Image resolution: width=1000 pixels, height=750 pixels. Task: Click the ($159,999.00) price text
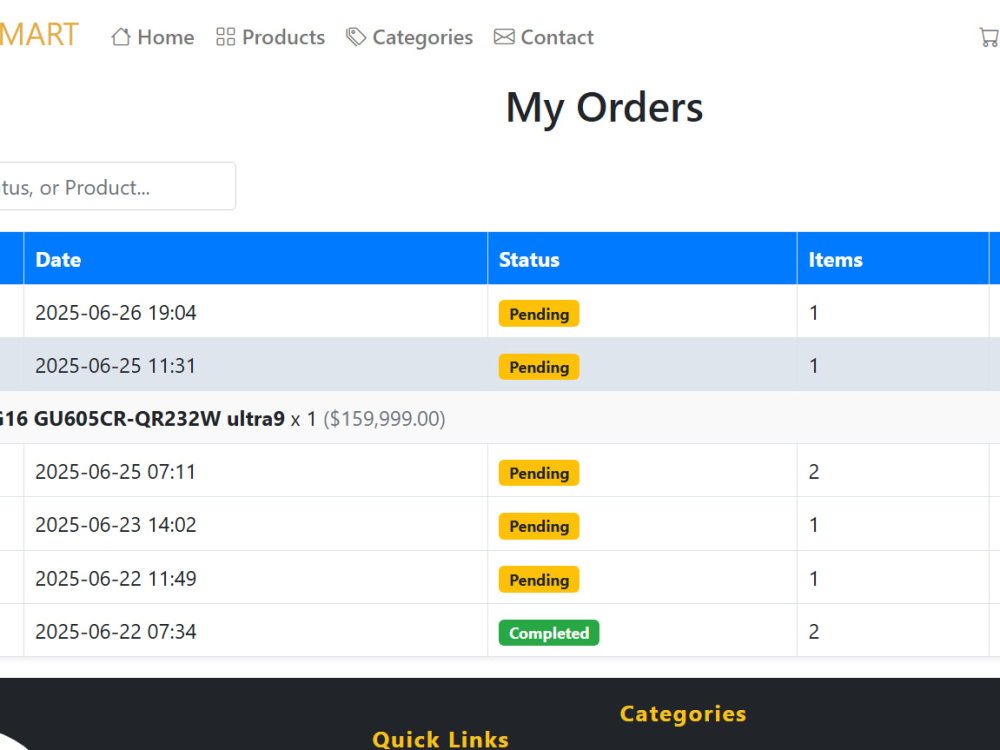[x=385, y=418]
